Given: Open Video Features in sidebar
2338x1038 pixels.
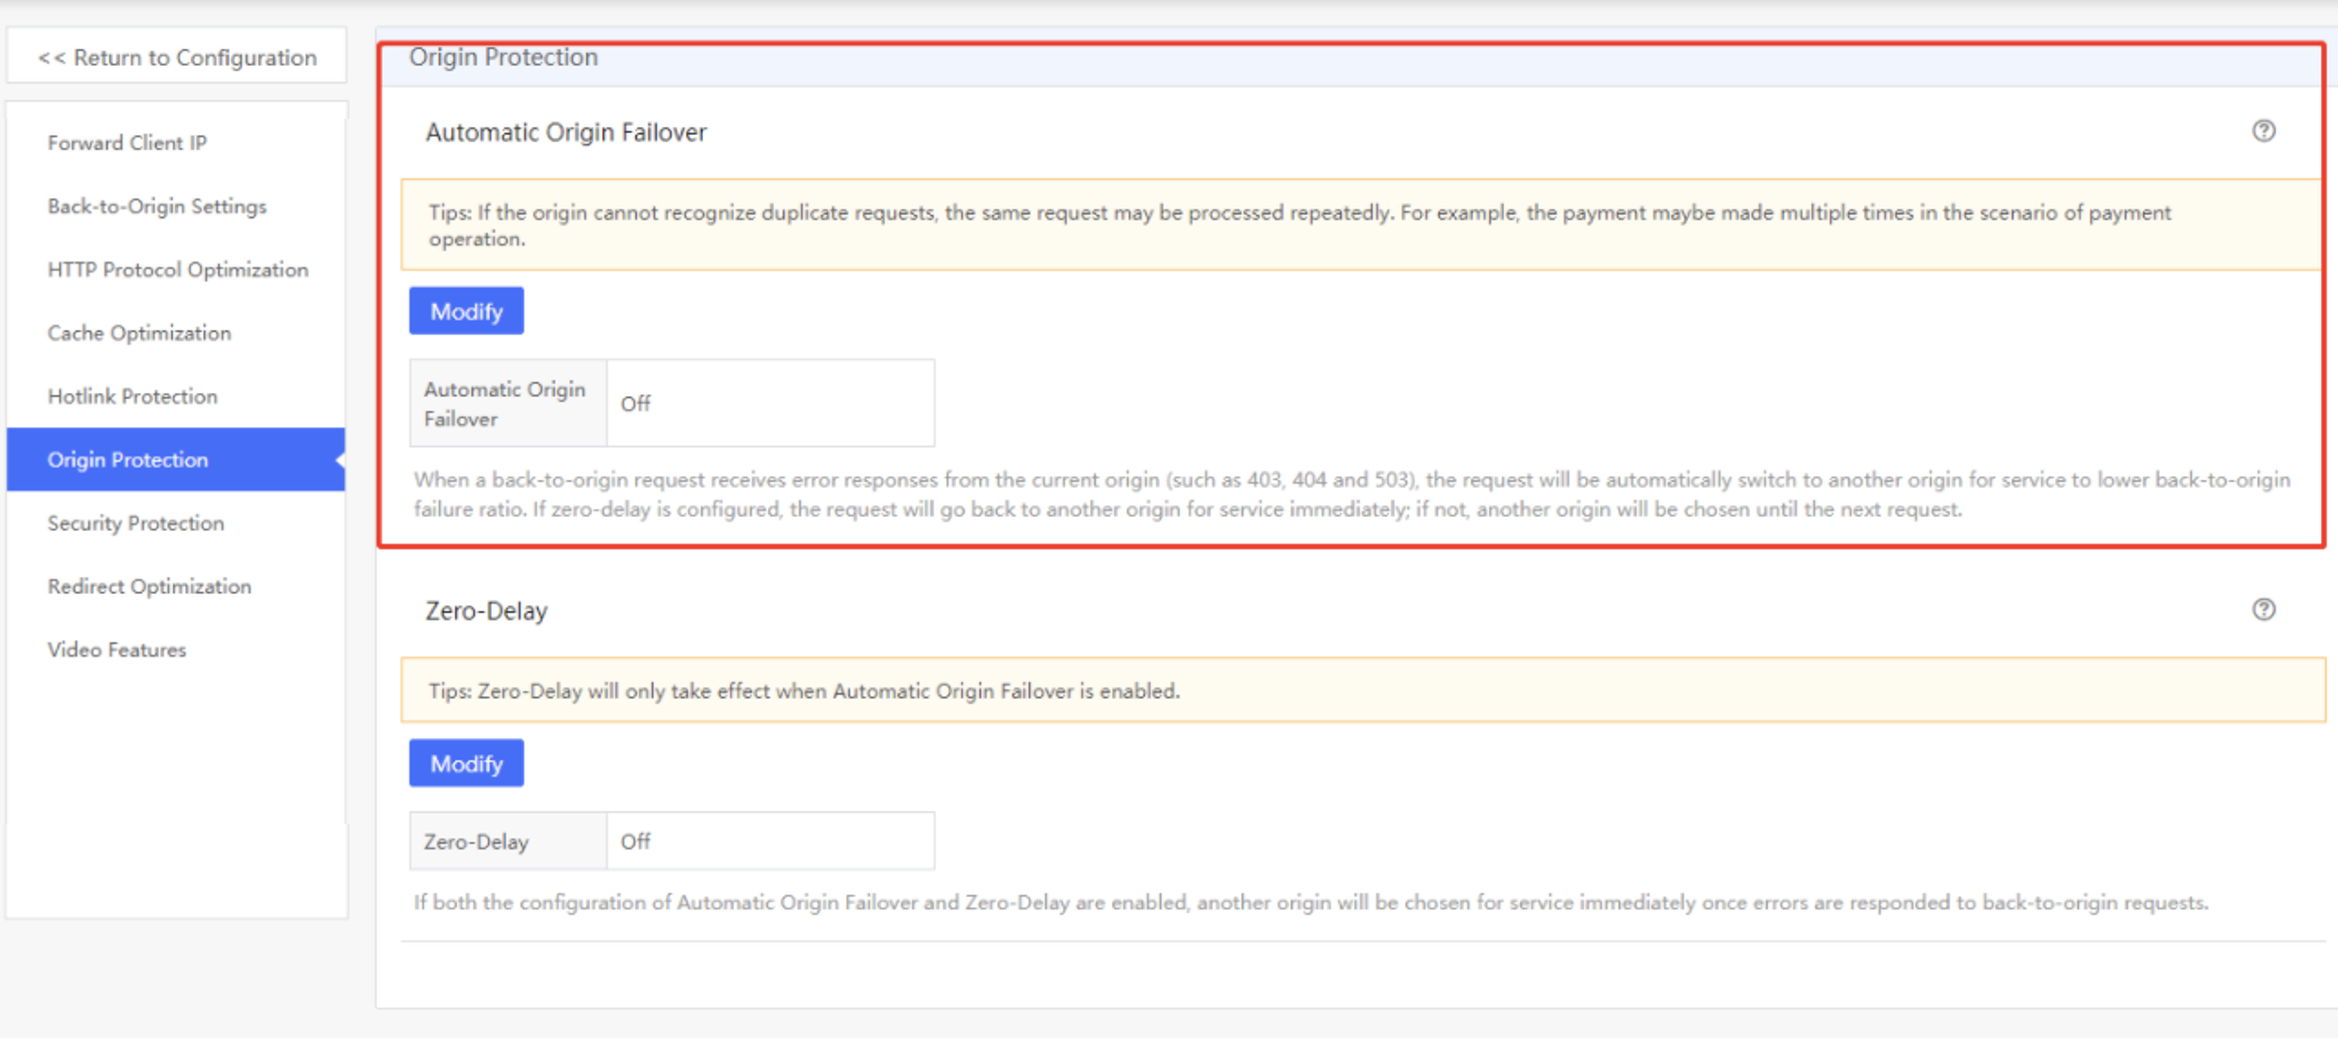Looking at the screenshot, I should click(x=117, y=650).
